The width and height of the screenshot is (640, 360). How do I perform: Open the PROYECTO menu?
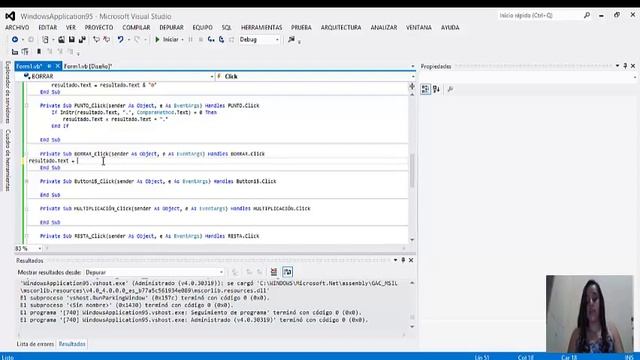[99, 27]
